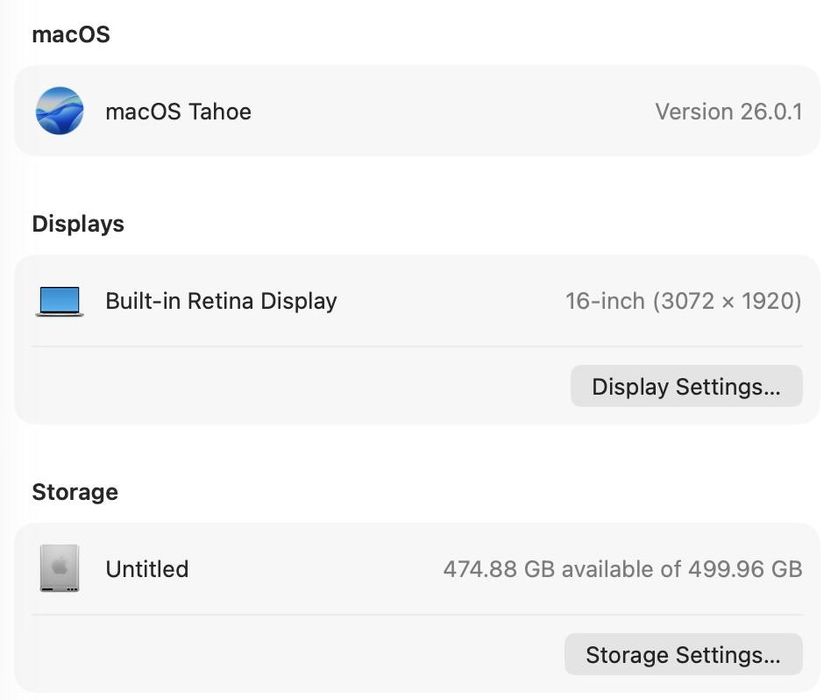Click the divider below Built-in Retina Display
This screenshot has height=700, width=838.
tap(417, 347)
